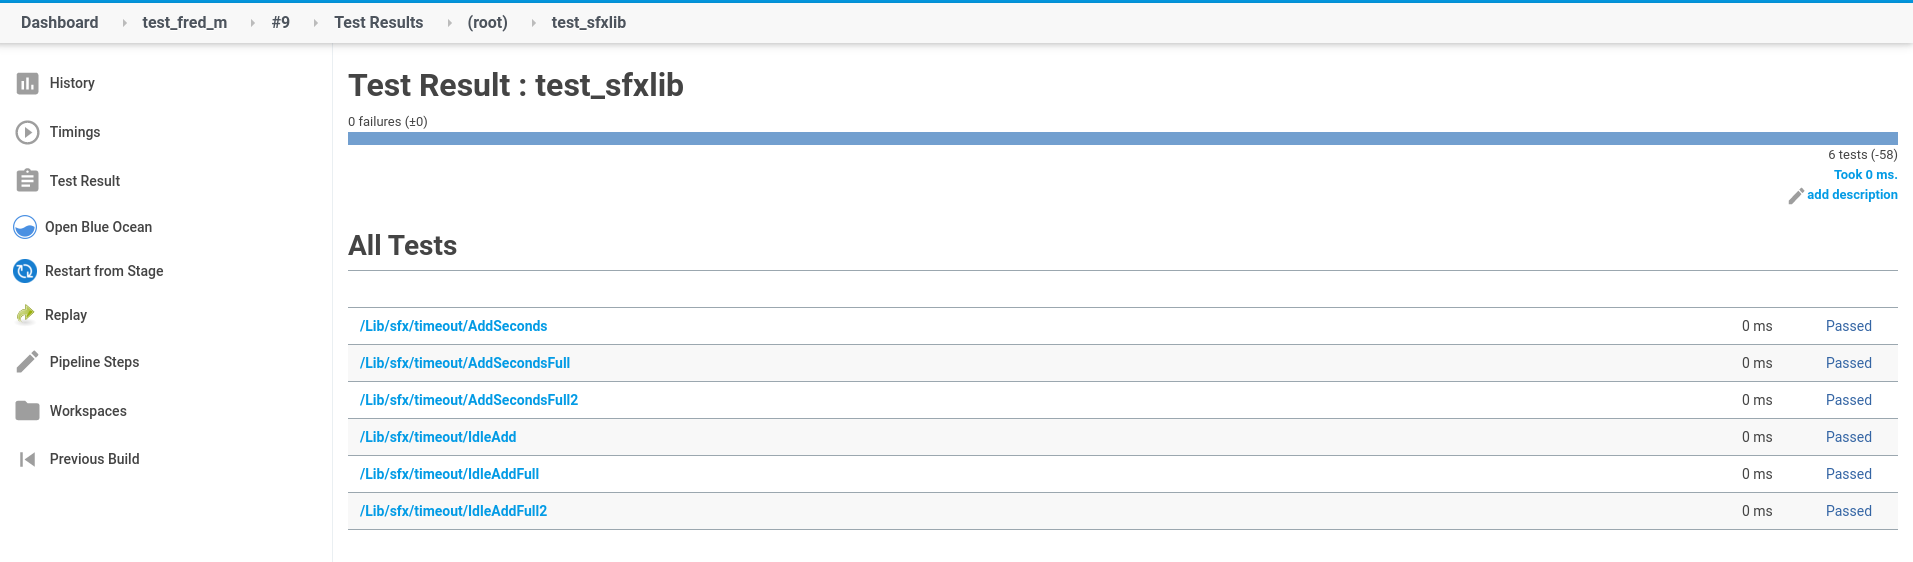Open the AddSecondsFull2 test link

468,400
